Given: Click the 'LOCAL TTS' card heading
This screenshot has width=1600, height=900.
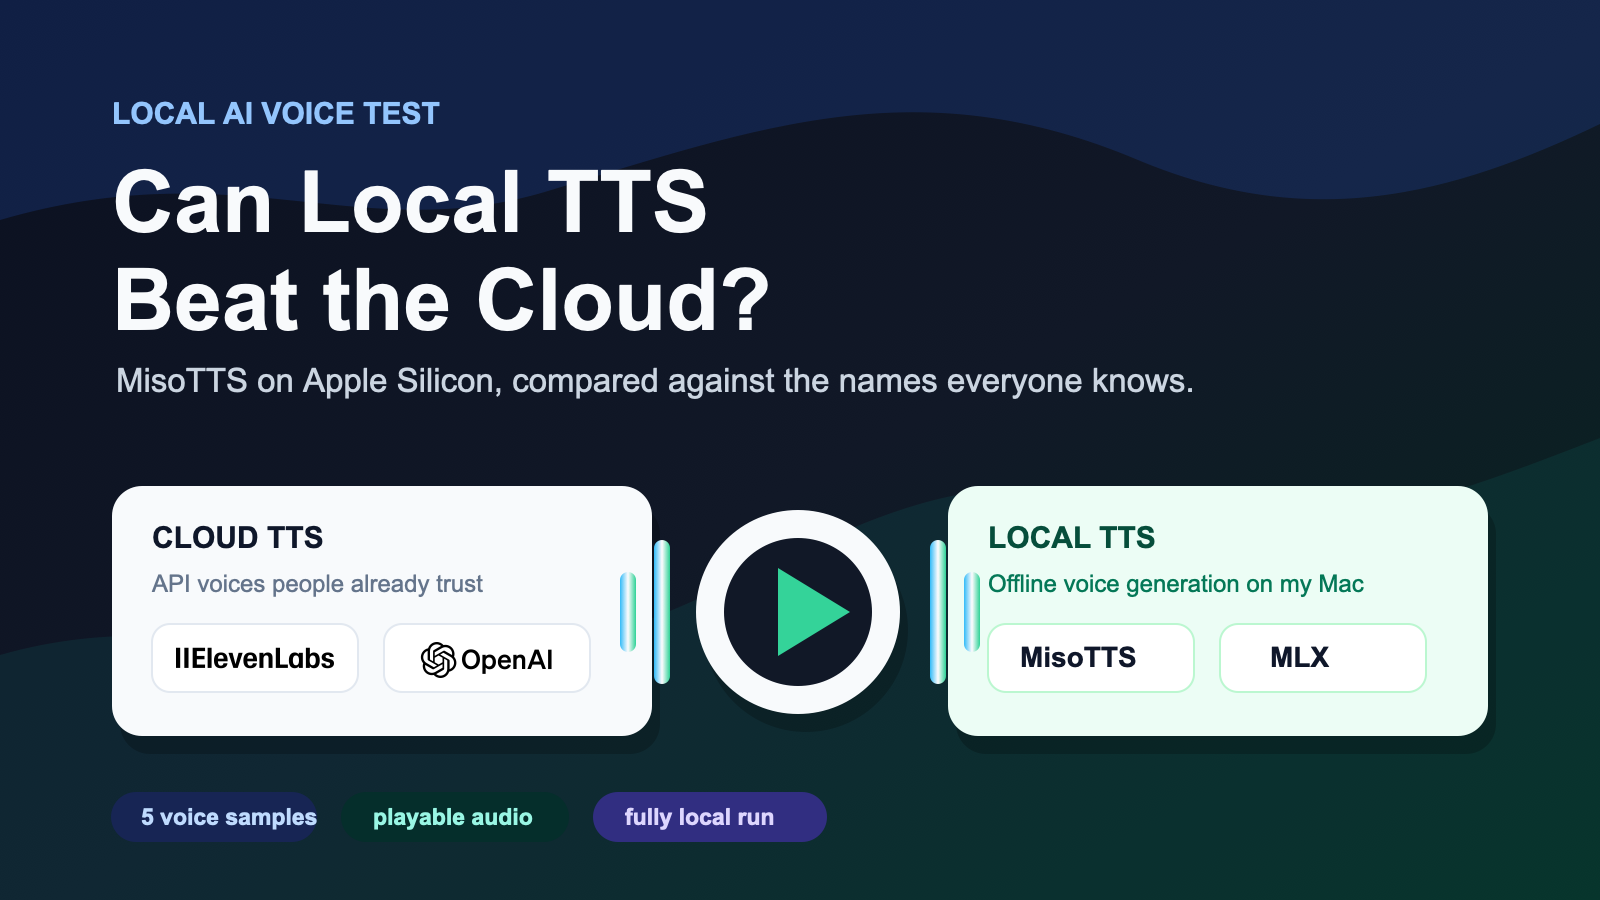Looking at the screenshot, I should click(1072, 538).
